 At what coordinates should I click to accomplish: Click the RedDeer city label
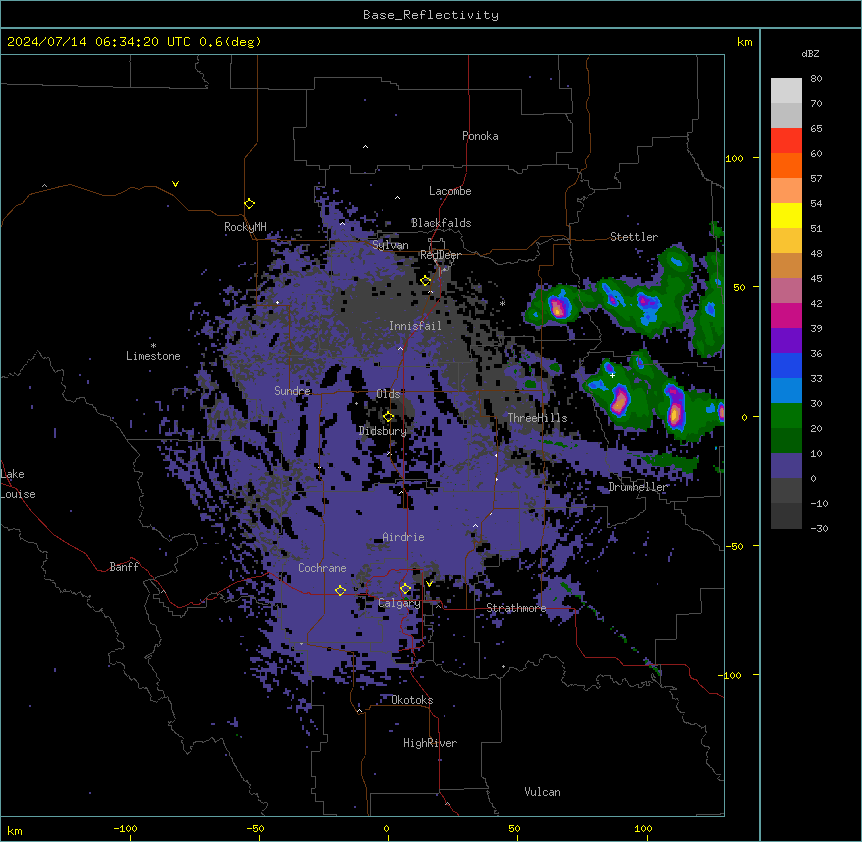(440, 255)
